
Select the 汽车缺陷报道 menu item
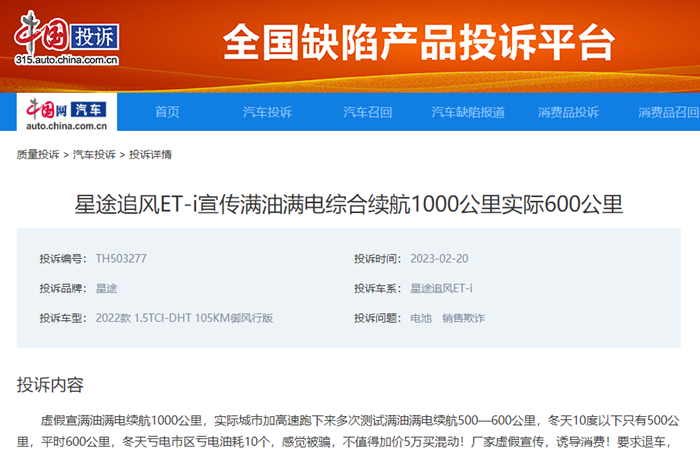[468, 112]
